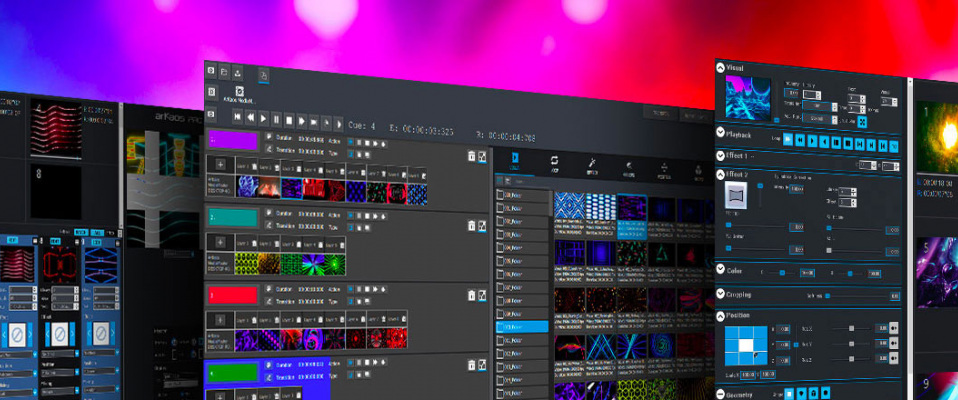
Task: Click the position grid in Position section
Action: point(746,345)
